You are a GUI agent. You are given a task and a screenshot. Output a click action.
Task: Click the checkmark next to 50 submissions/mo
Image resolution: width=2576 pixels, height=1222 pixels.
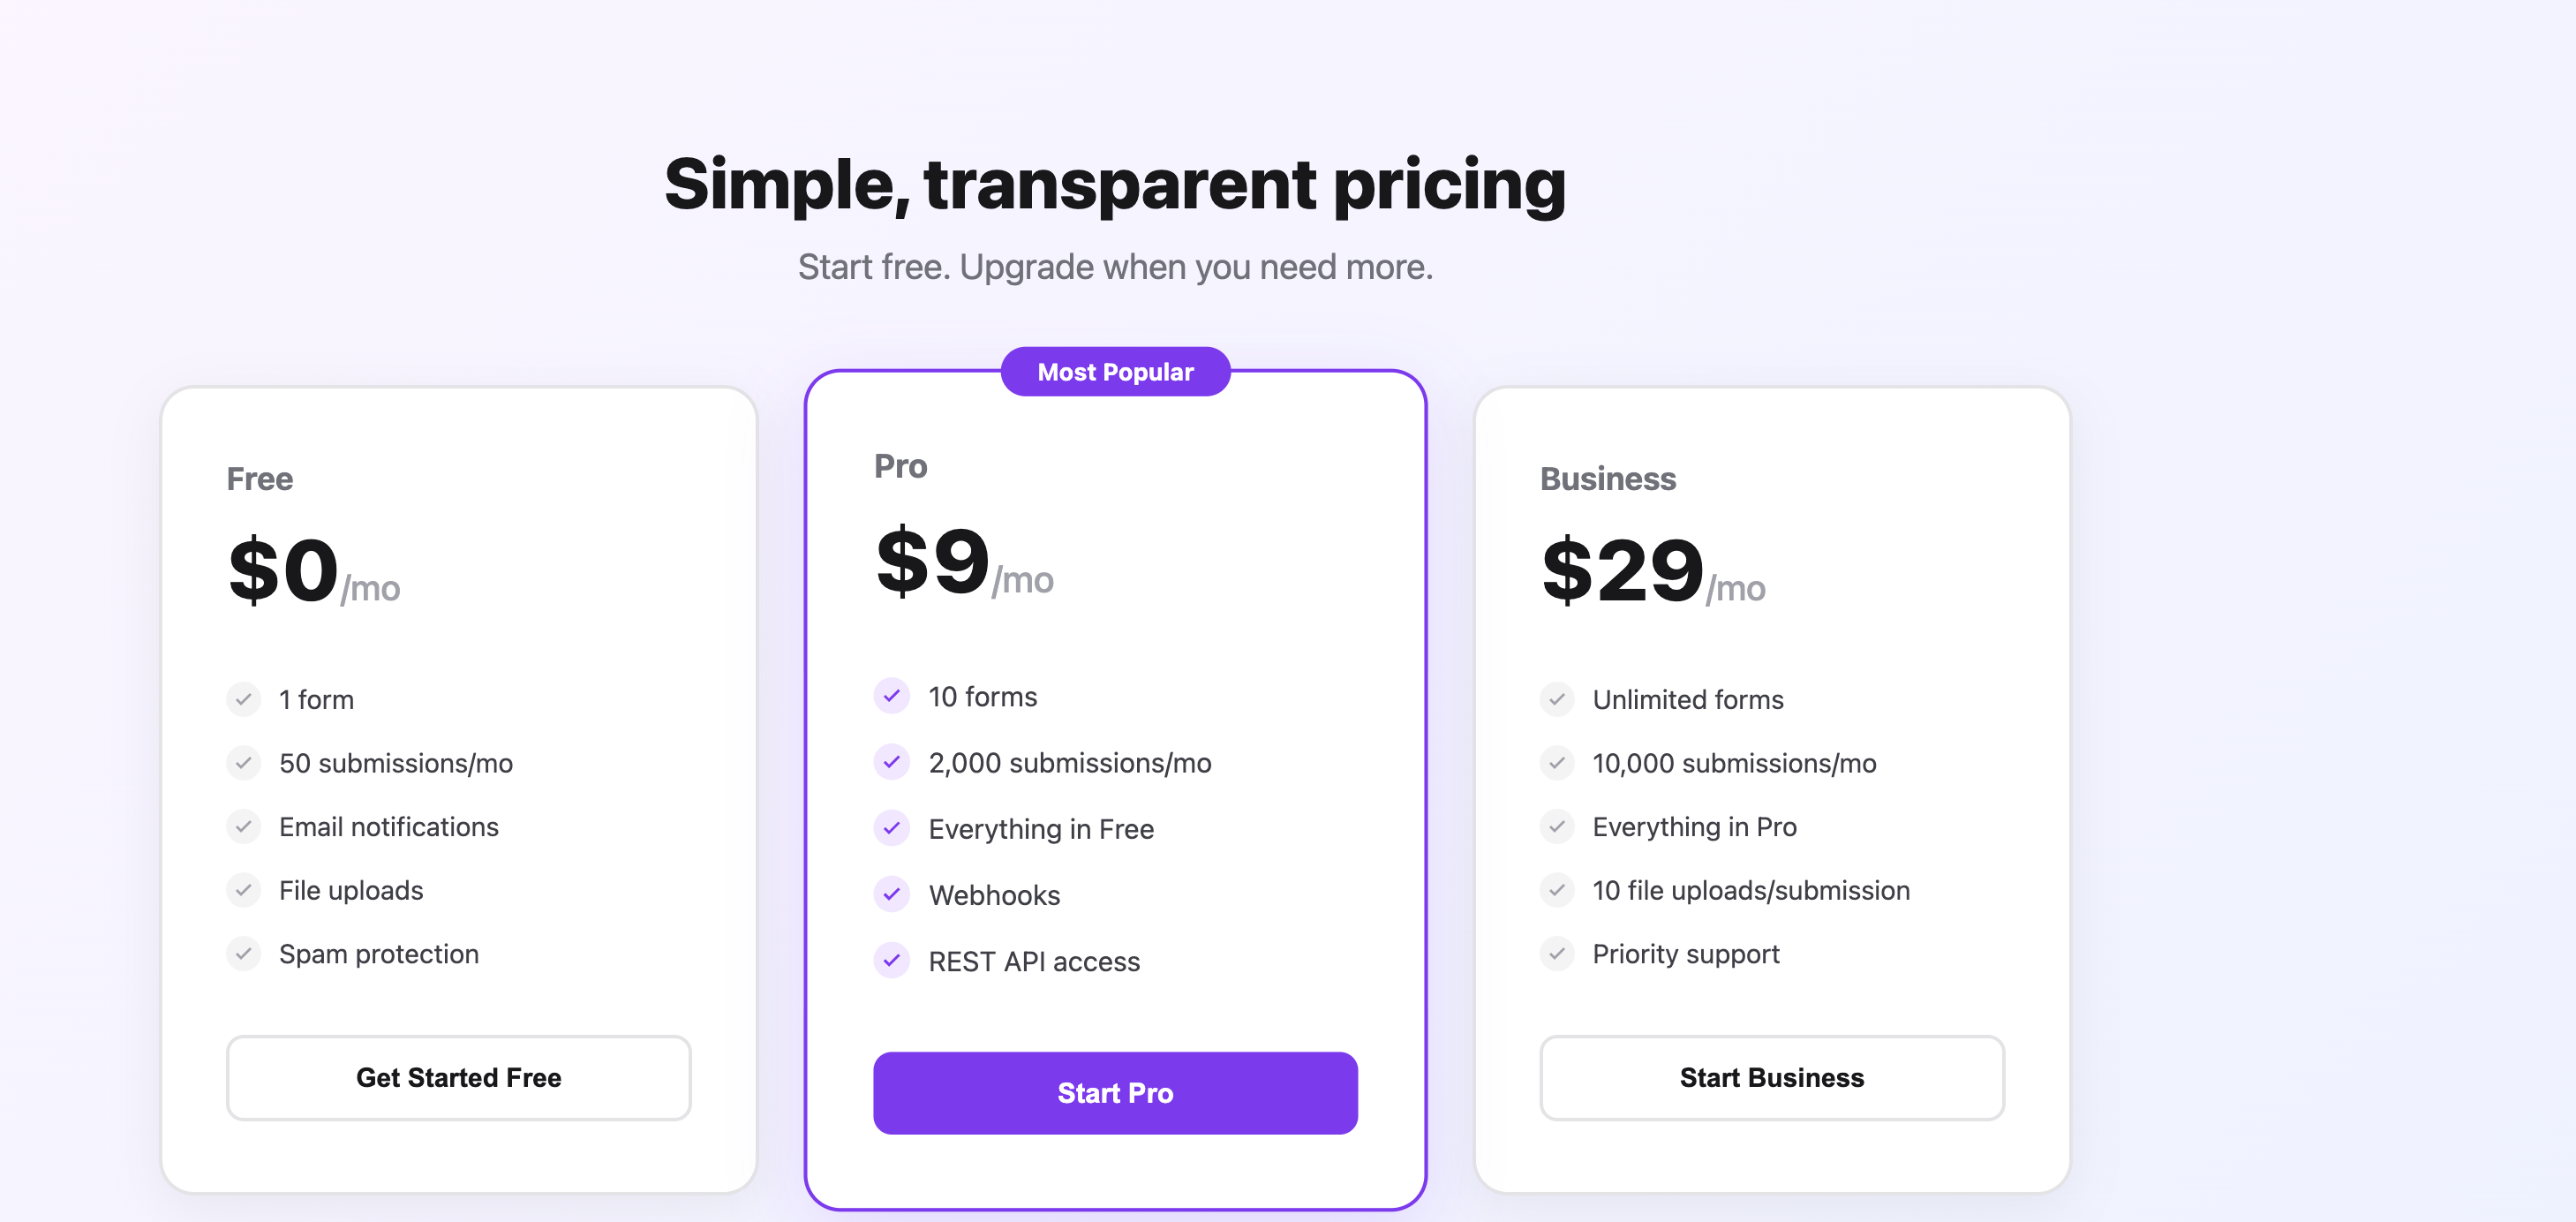(243, 763)
